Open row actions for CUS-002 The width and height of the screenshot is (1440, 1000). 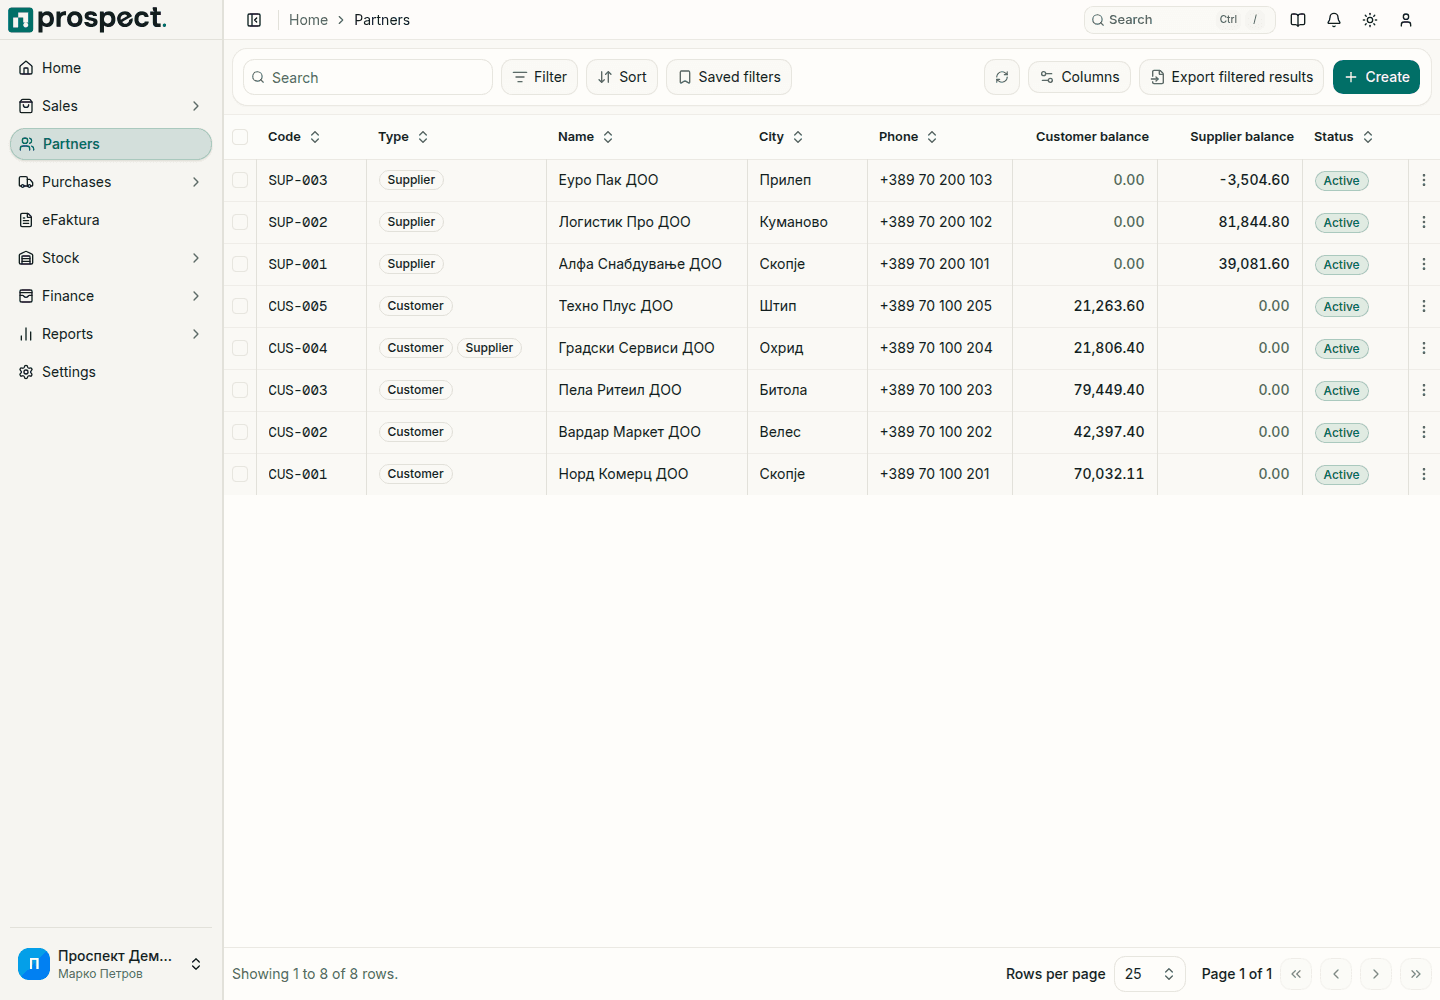[1424, 432]
